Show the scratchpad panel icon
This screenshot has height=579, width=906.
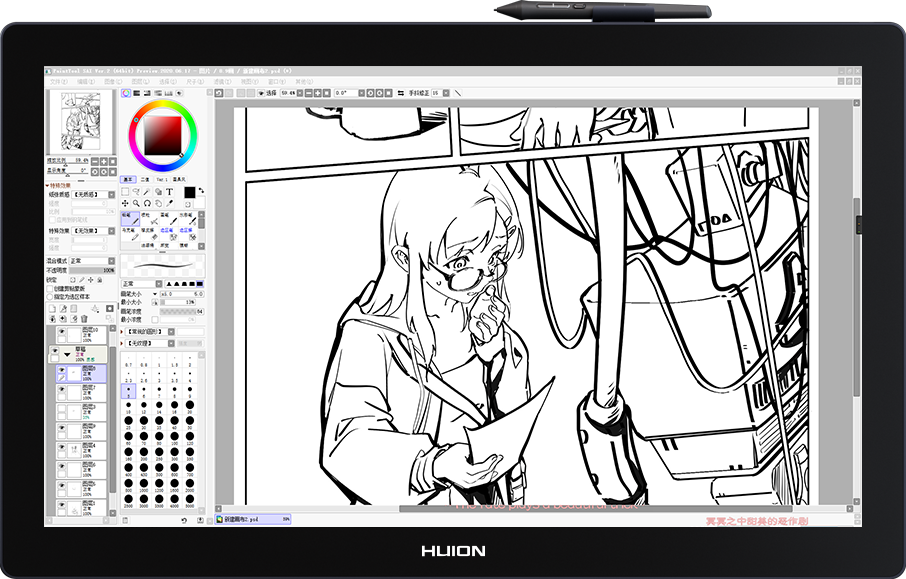(x=179, y=93)
